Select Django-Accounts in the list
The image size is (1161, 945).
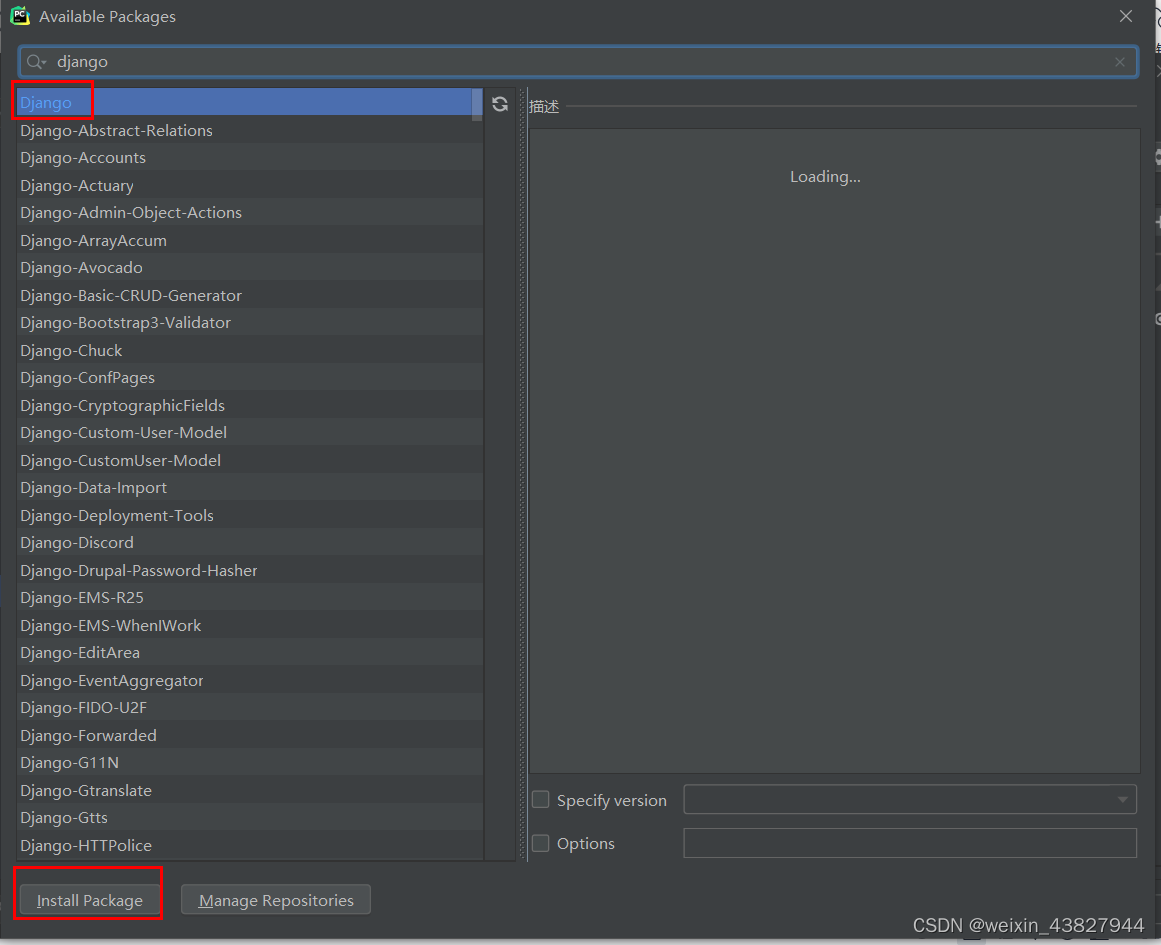[250, 158]
